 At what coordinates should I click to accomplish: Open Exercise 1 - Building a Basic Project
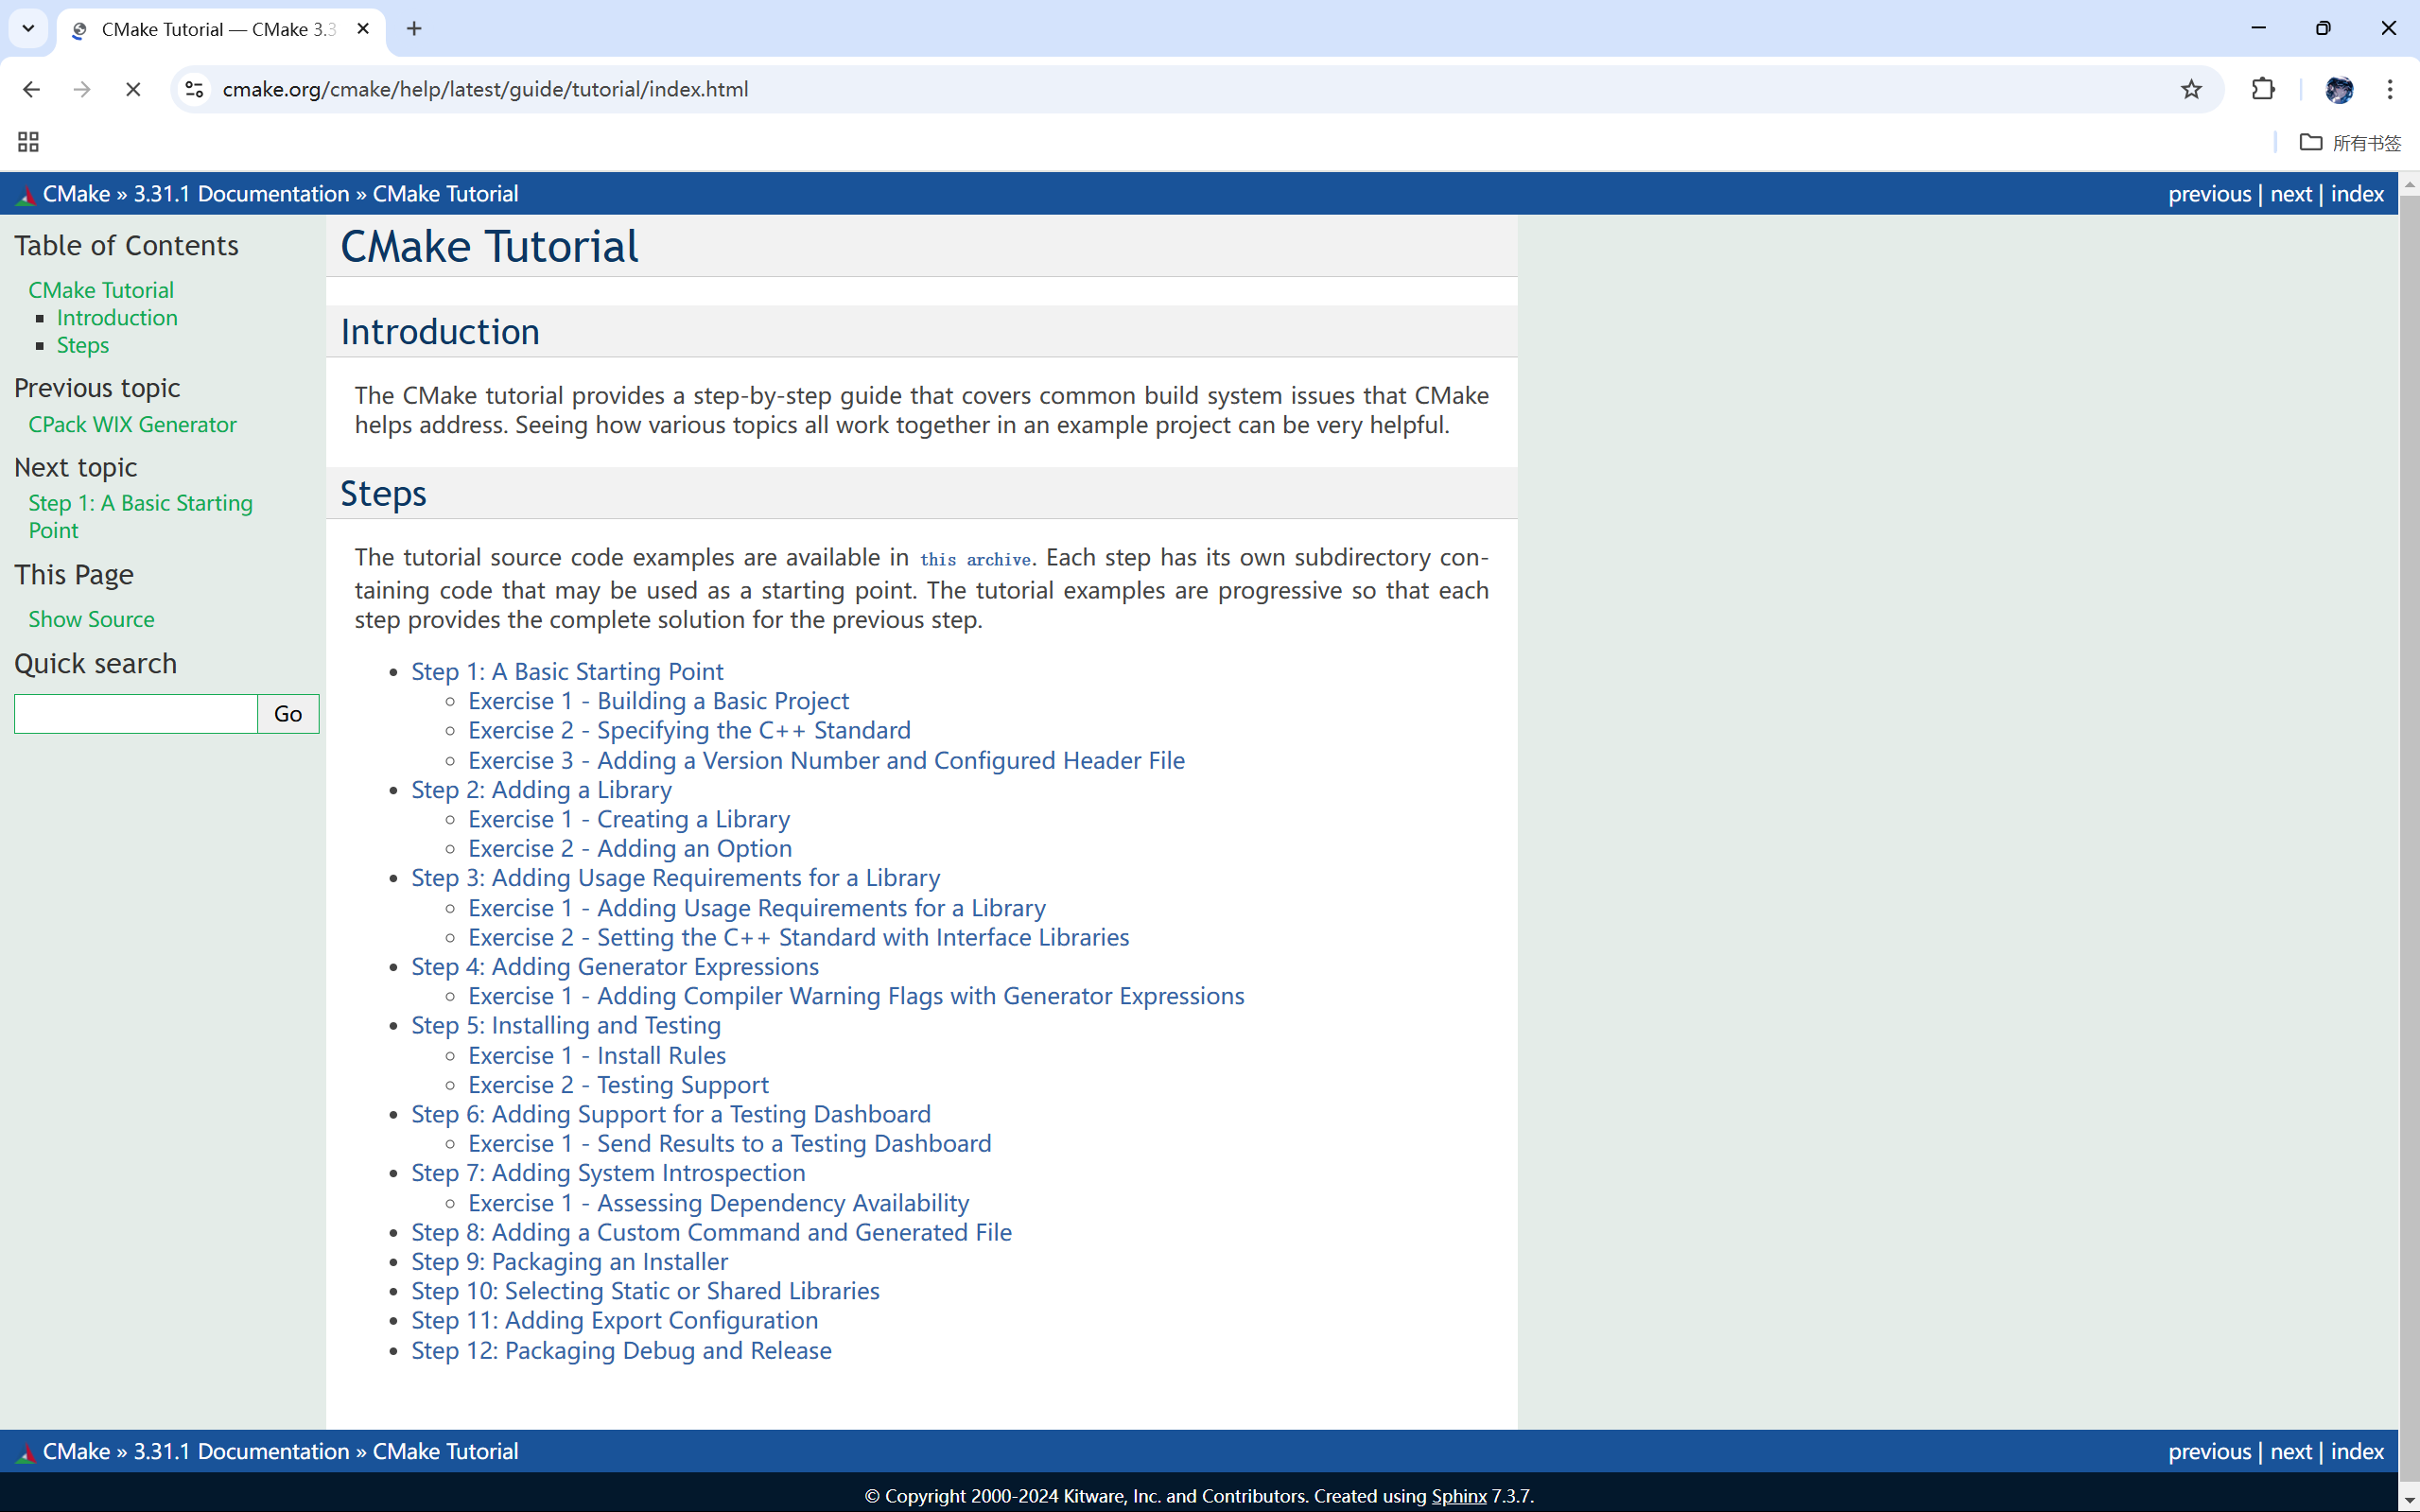click(x=658, y=701)
